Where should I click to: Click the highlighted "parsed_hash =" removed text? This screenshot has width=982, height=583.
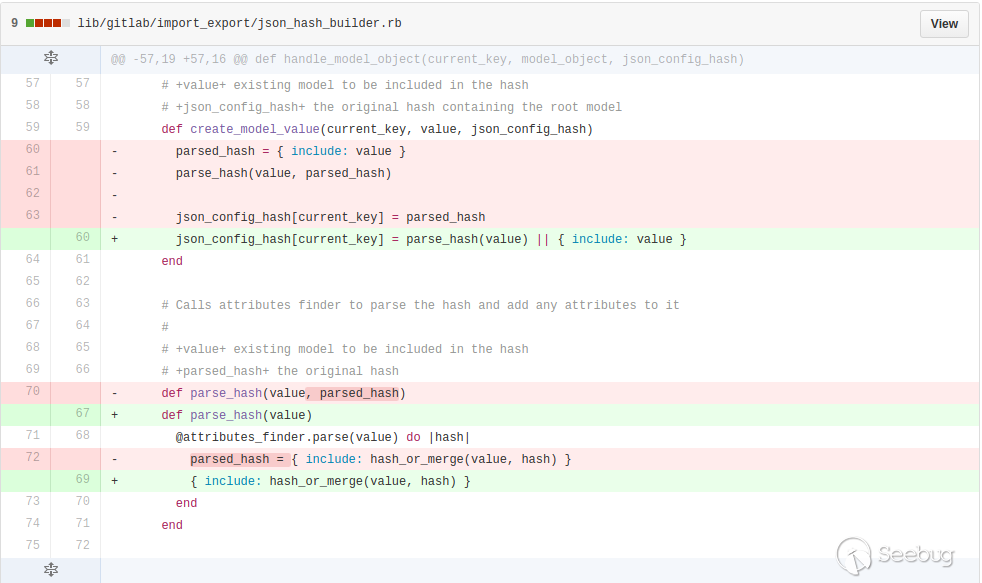tap(239, 459)
